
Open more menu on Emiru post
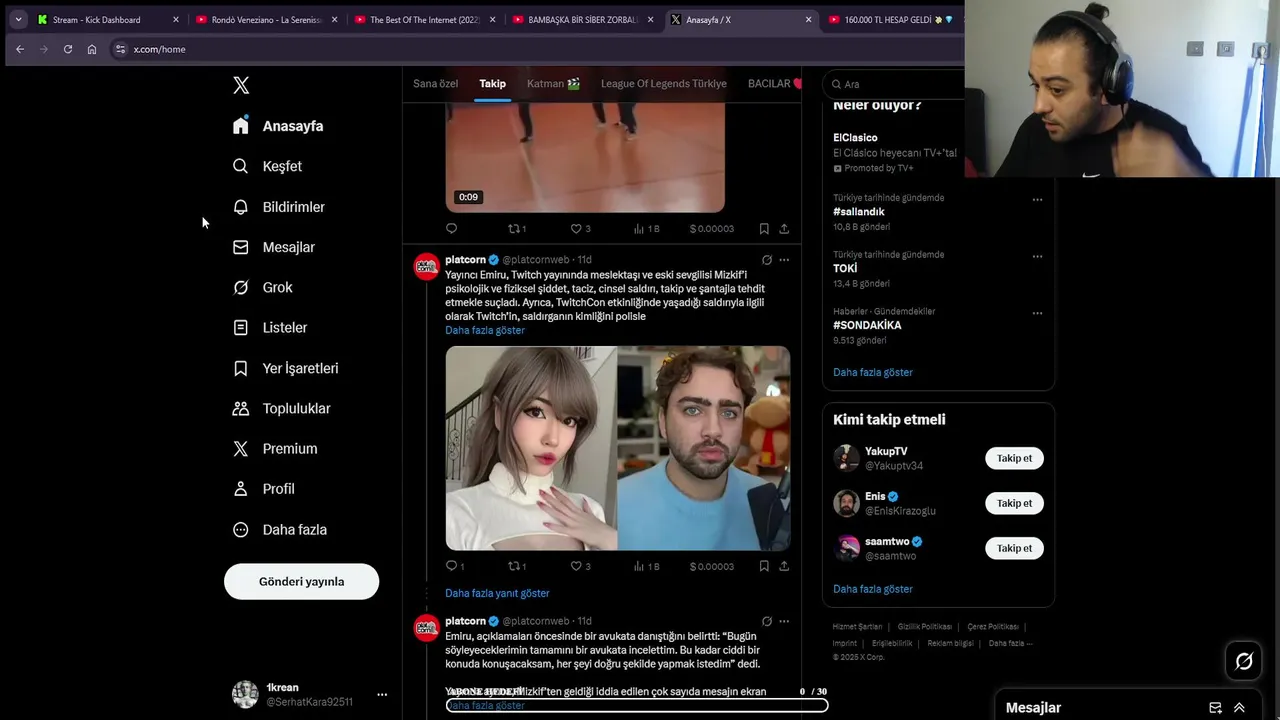click(784, 260)
